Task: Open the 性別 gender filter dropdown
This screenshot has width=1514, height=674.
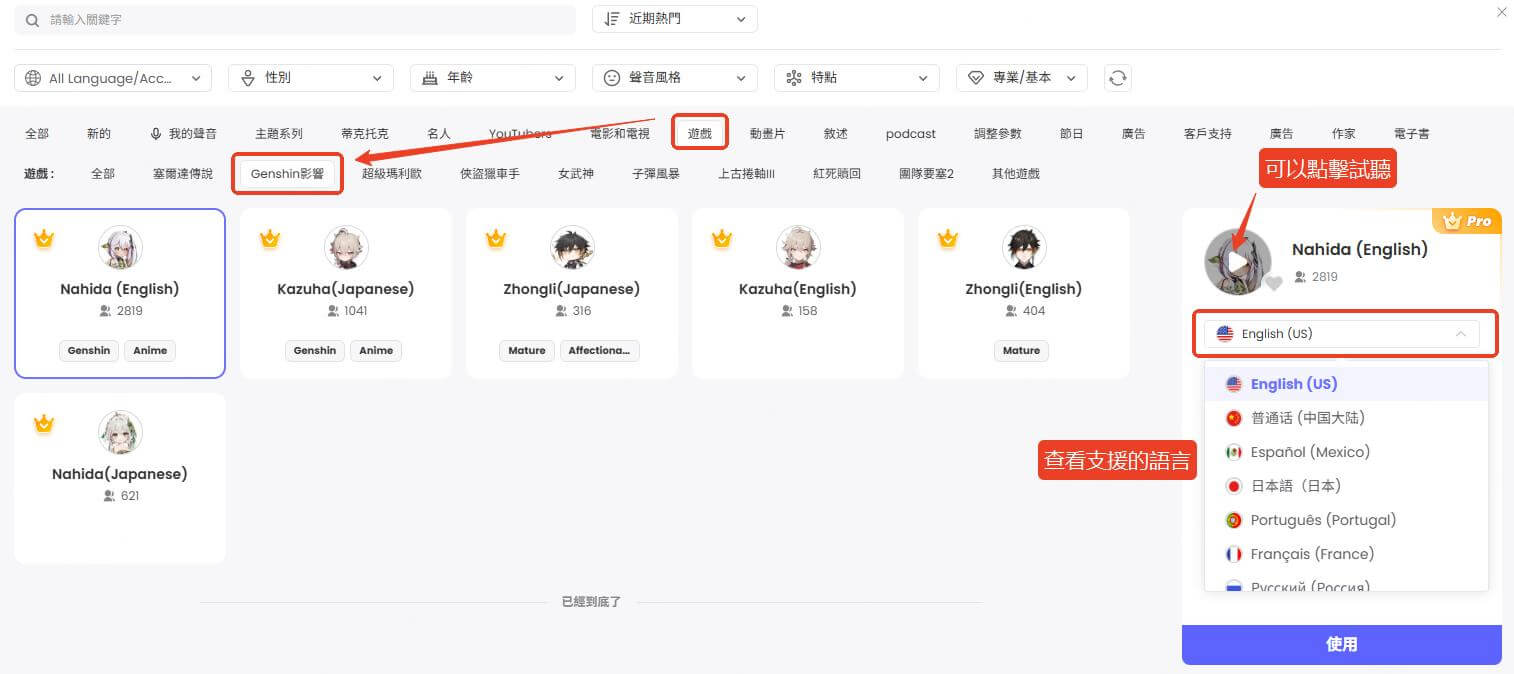Action: point(311,78)
